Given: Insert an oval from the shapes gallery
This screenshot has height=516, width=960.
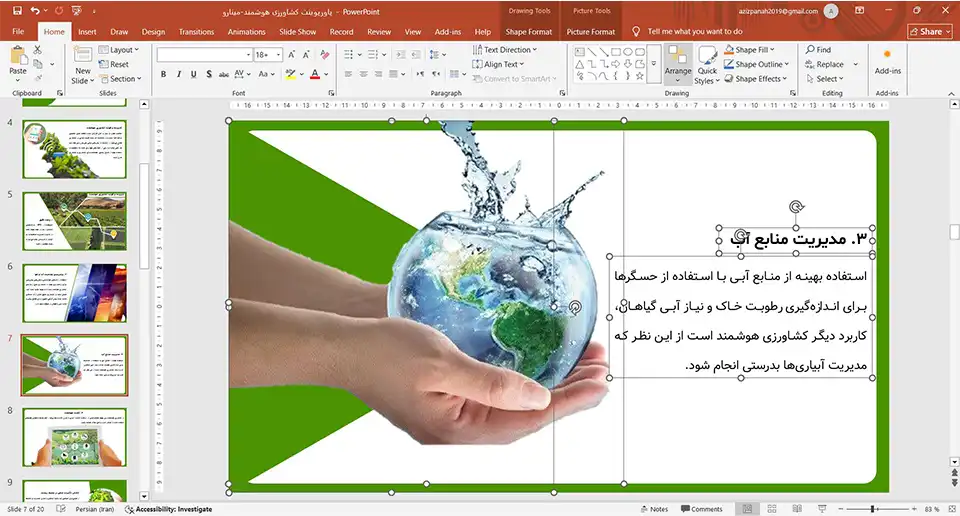Looking at the screenshot, I should [x=628, y=52].
